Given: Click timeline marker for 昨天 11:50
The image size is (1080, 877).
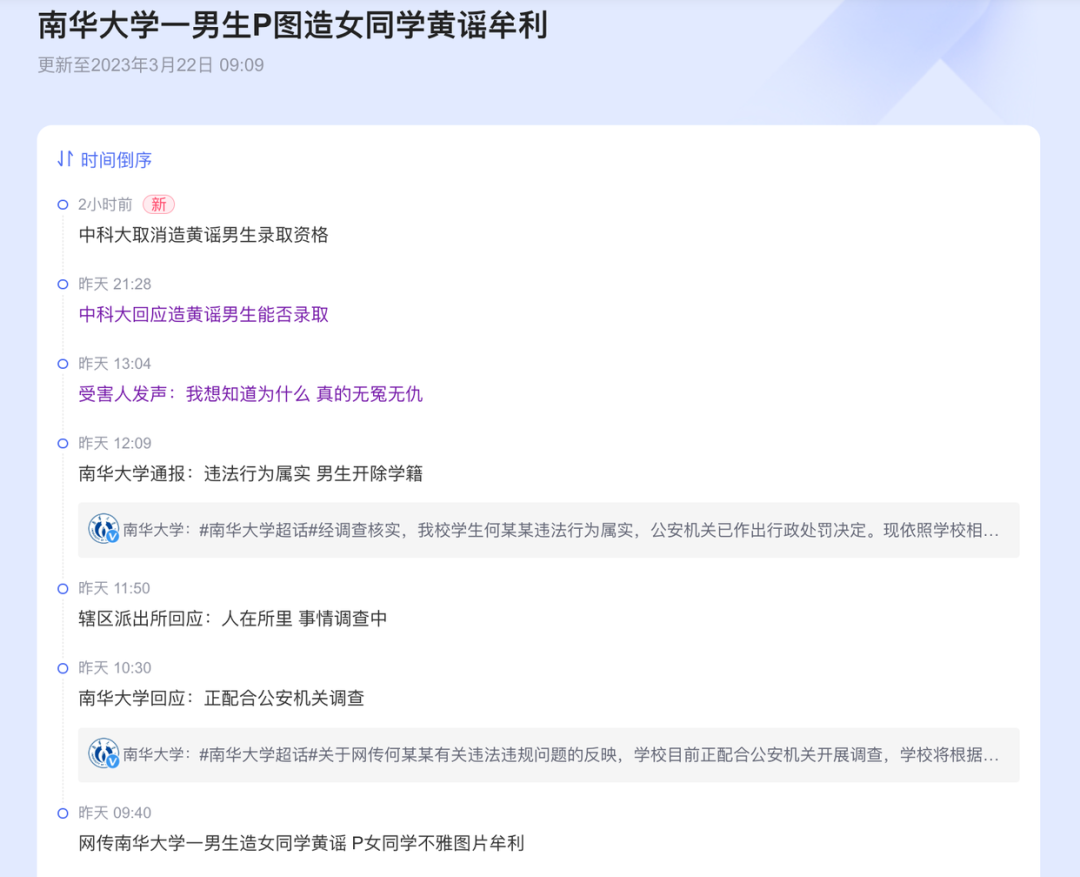Looking at the screenshot, I should click(63, 588).
